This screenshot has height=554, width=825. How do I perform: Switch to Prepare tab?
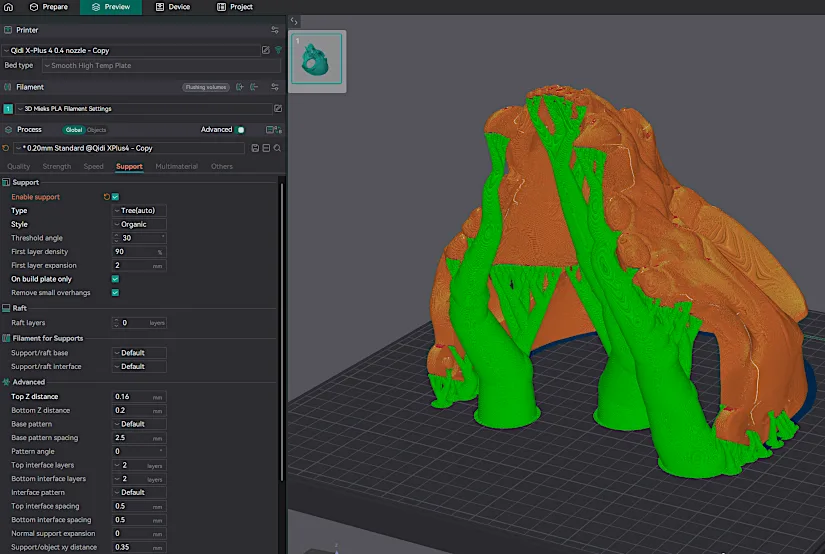(x=48, y=7)
